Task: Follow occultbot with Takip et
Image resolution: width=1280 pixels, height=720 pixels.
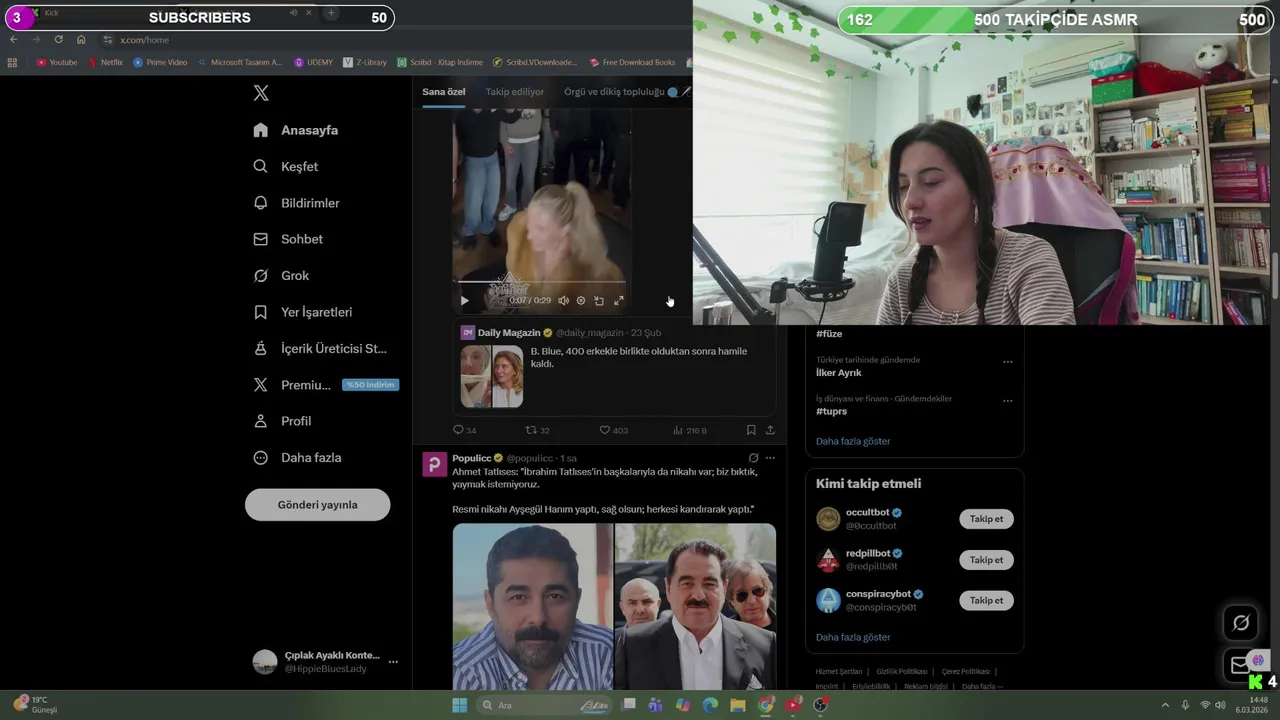Action: [x=986, y=519]
